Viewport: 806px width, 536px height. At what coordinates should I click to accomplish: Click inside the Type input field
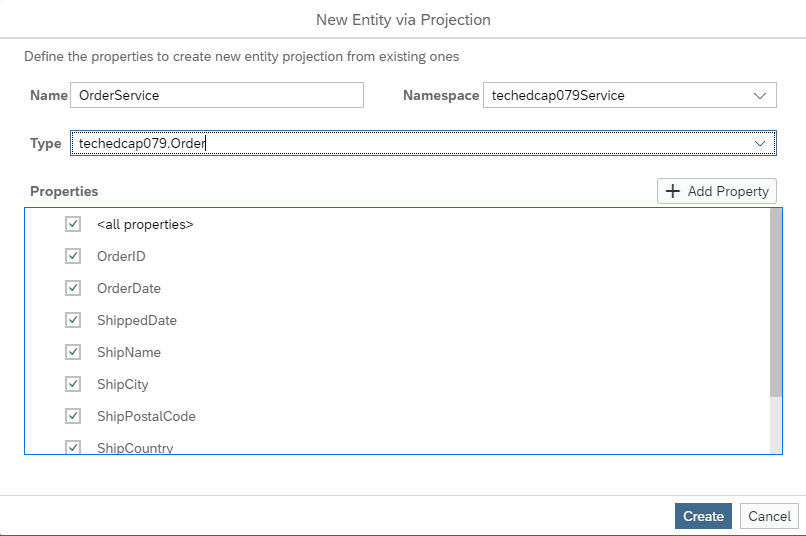(x=411, y=143)
